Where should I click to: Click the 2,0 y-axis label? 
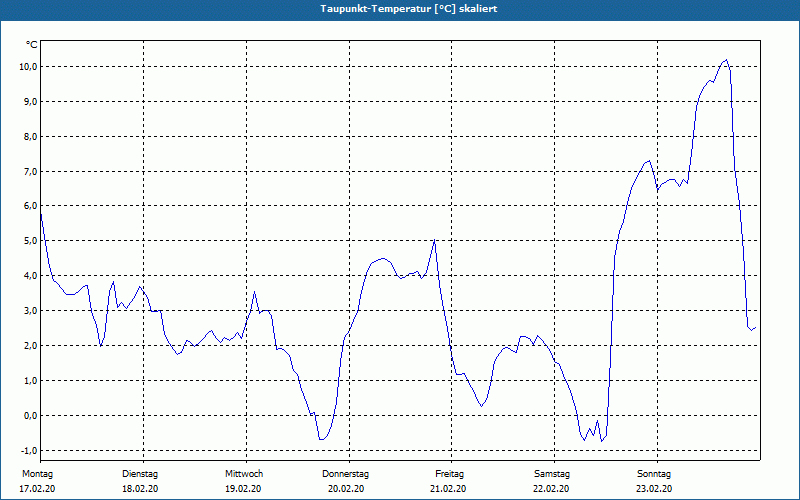30,345
